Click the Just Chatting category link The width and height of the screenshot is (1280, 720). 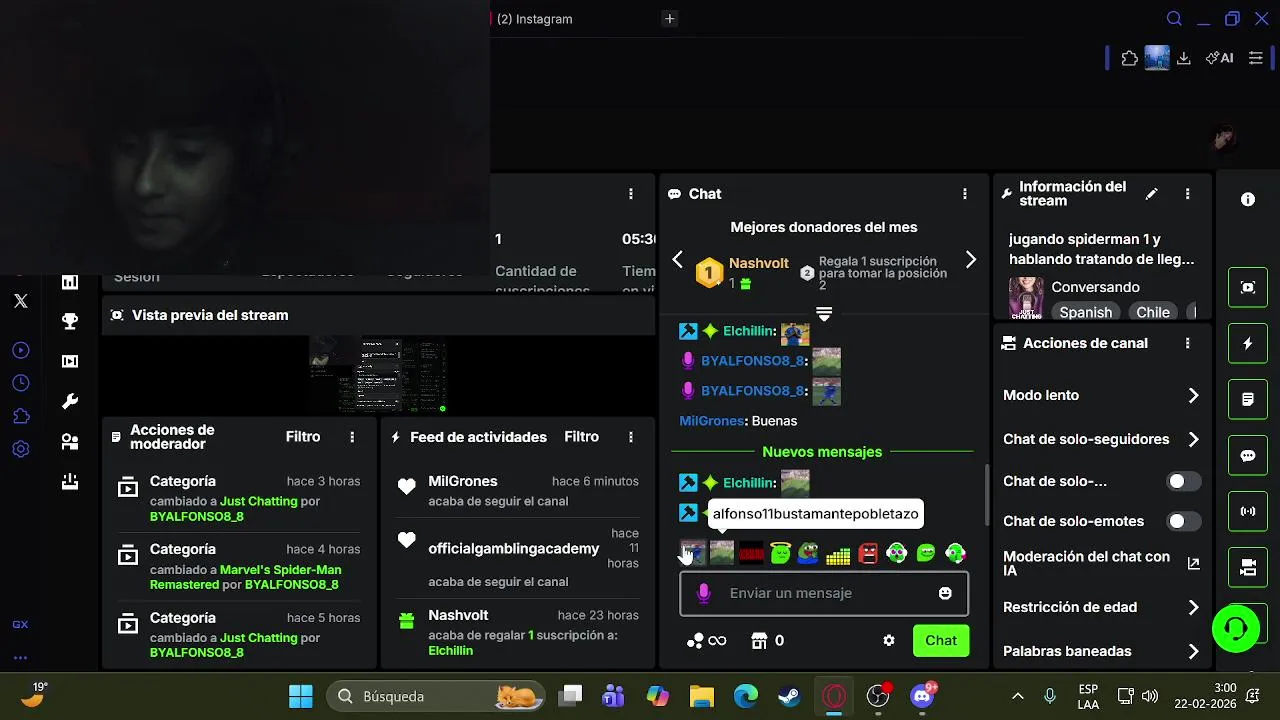[x=259, y=501]
